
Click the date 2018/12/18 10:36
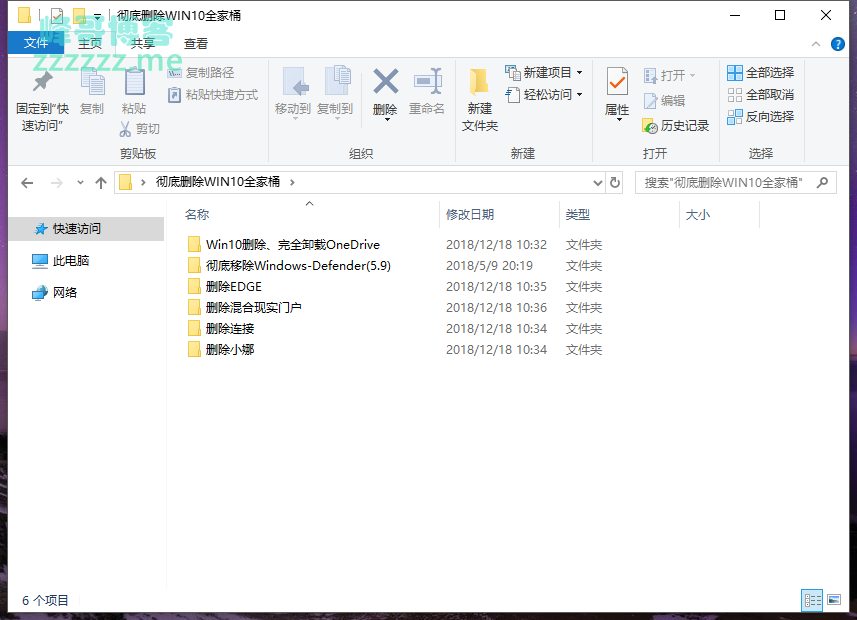pos(496,308)
